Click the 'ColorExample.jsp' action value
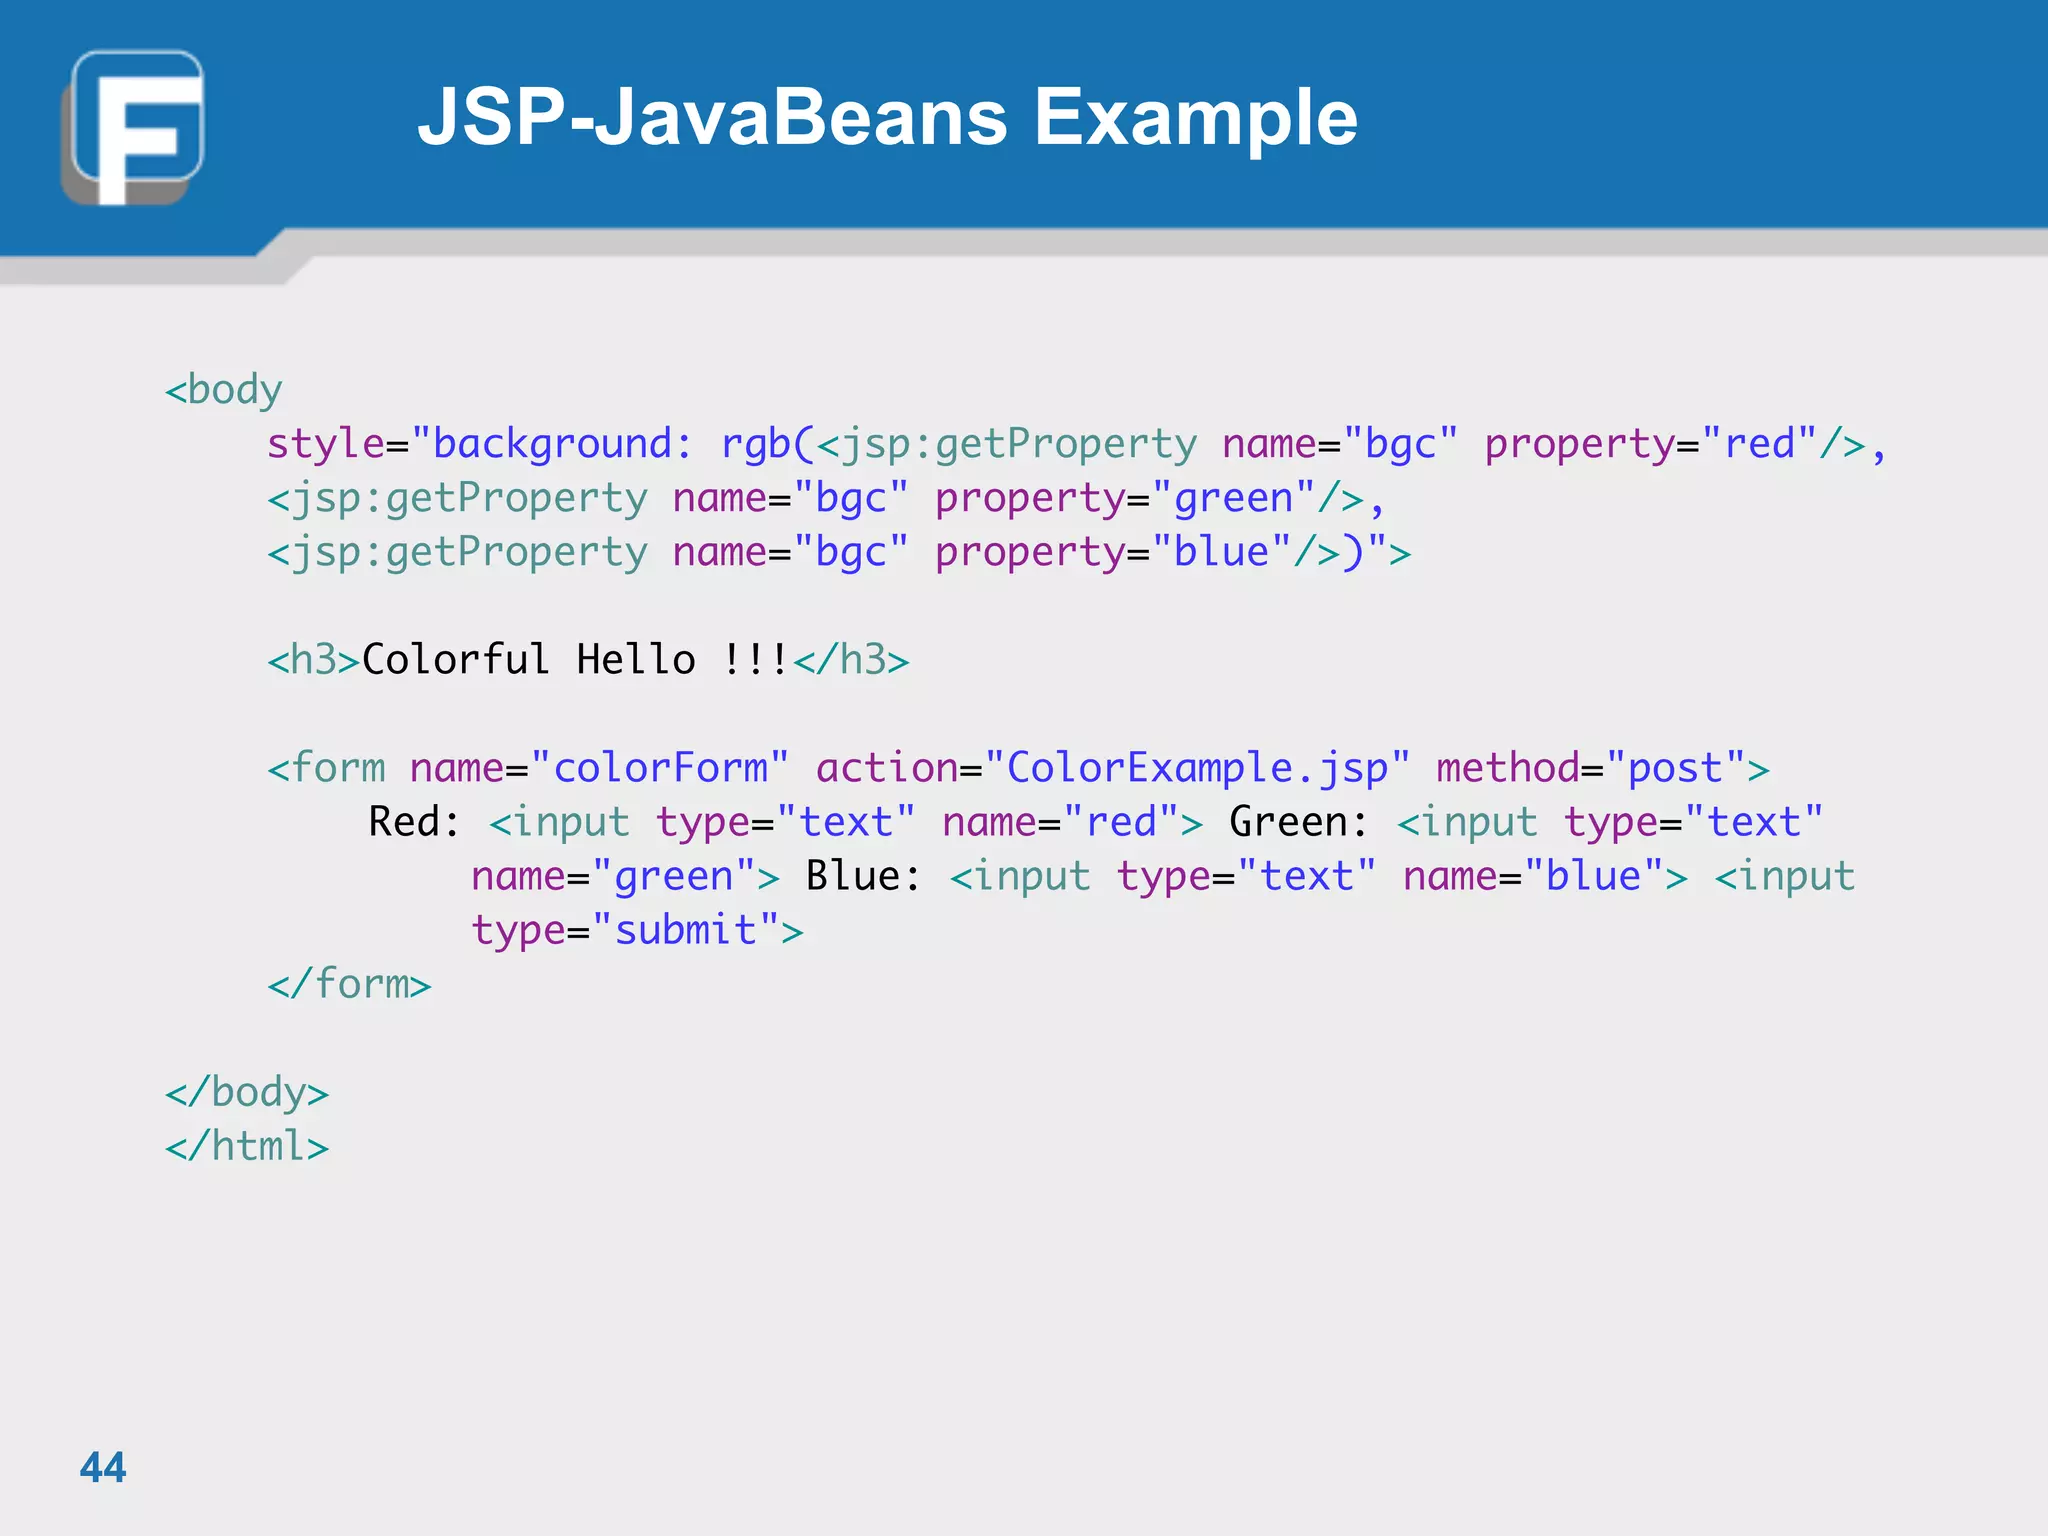2048x1536 pixels. click(x=1197, y=767)
